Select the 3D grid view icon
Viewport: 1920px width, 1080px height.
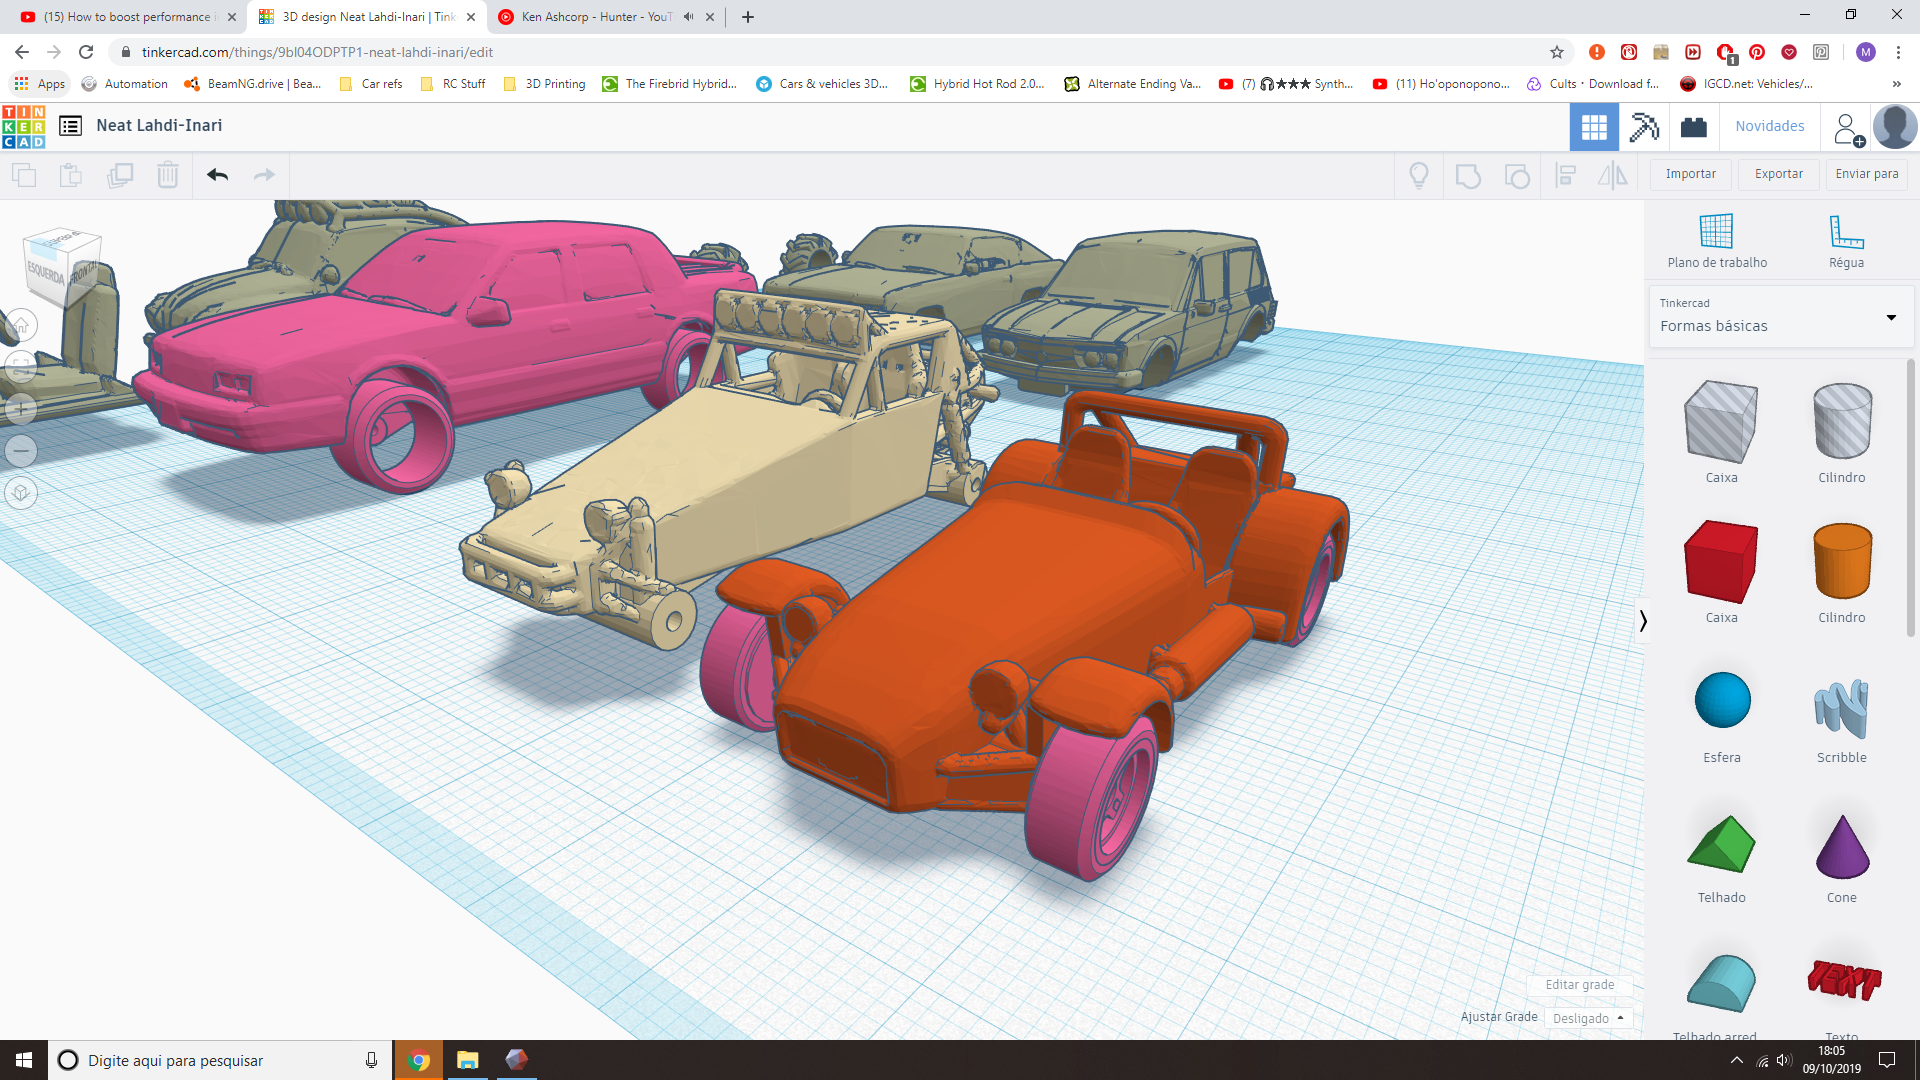point(1594,127)
